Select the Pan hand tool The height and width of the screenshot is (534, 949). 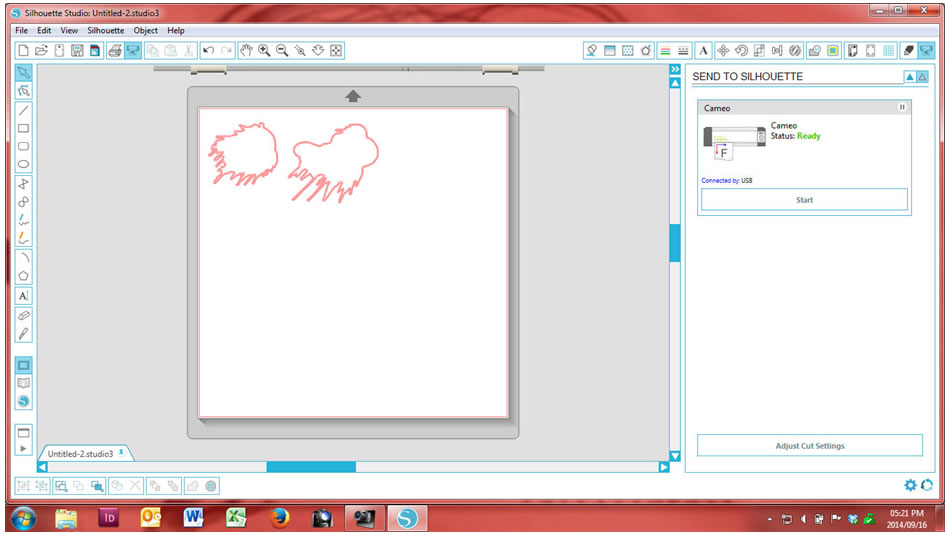point(246,51)
